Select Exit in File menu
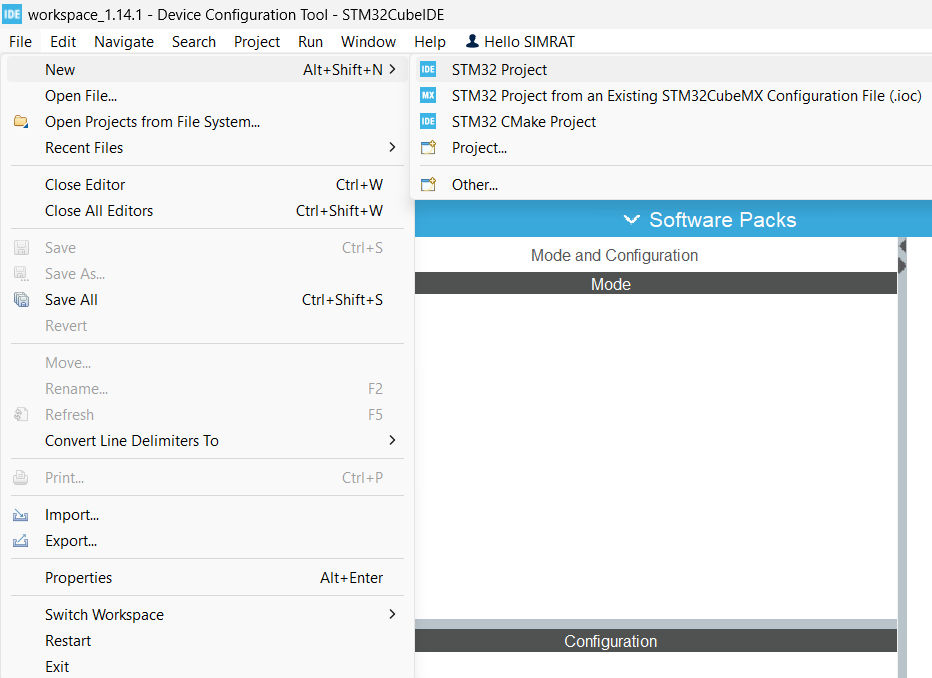The image size is (932, 678). point(207,667)
